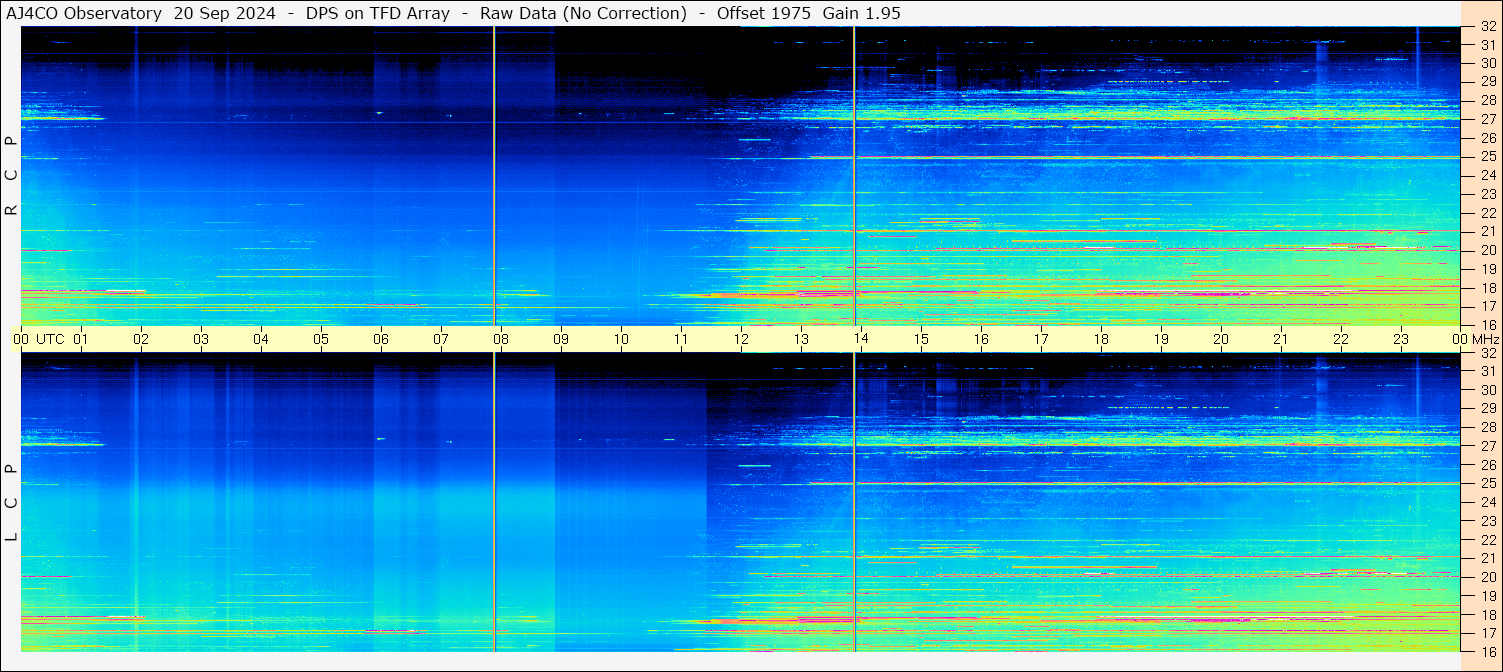Click the yellow vertical line near 14 UTC in LCP panel
The height and width of the screenshot is (672, 1503).
pyautogui.click(x=854, y=502)
